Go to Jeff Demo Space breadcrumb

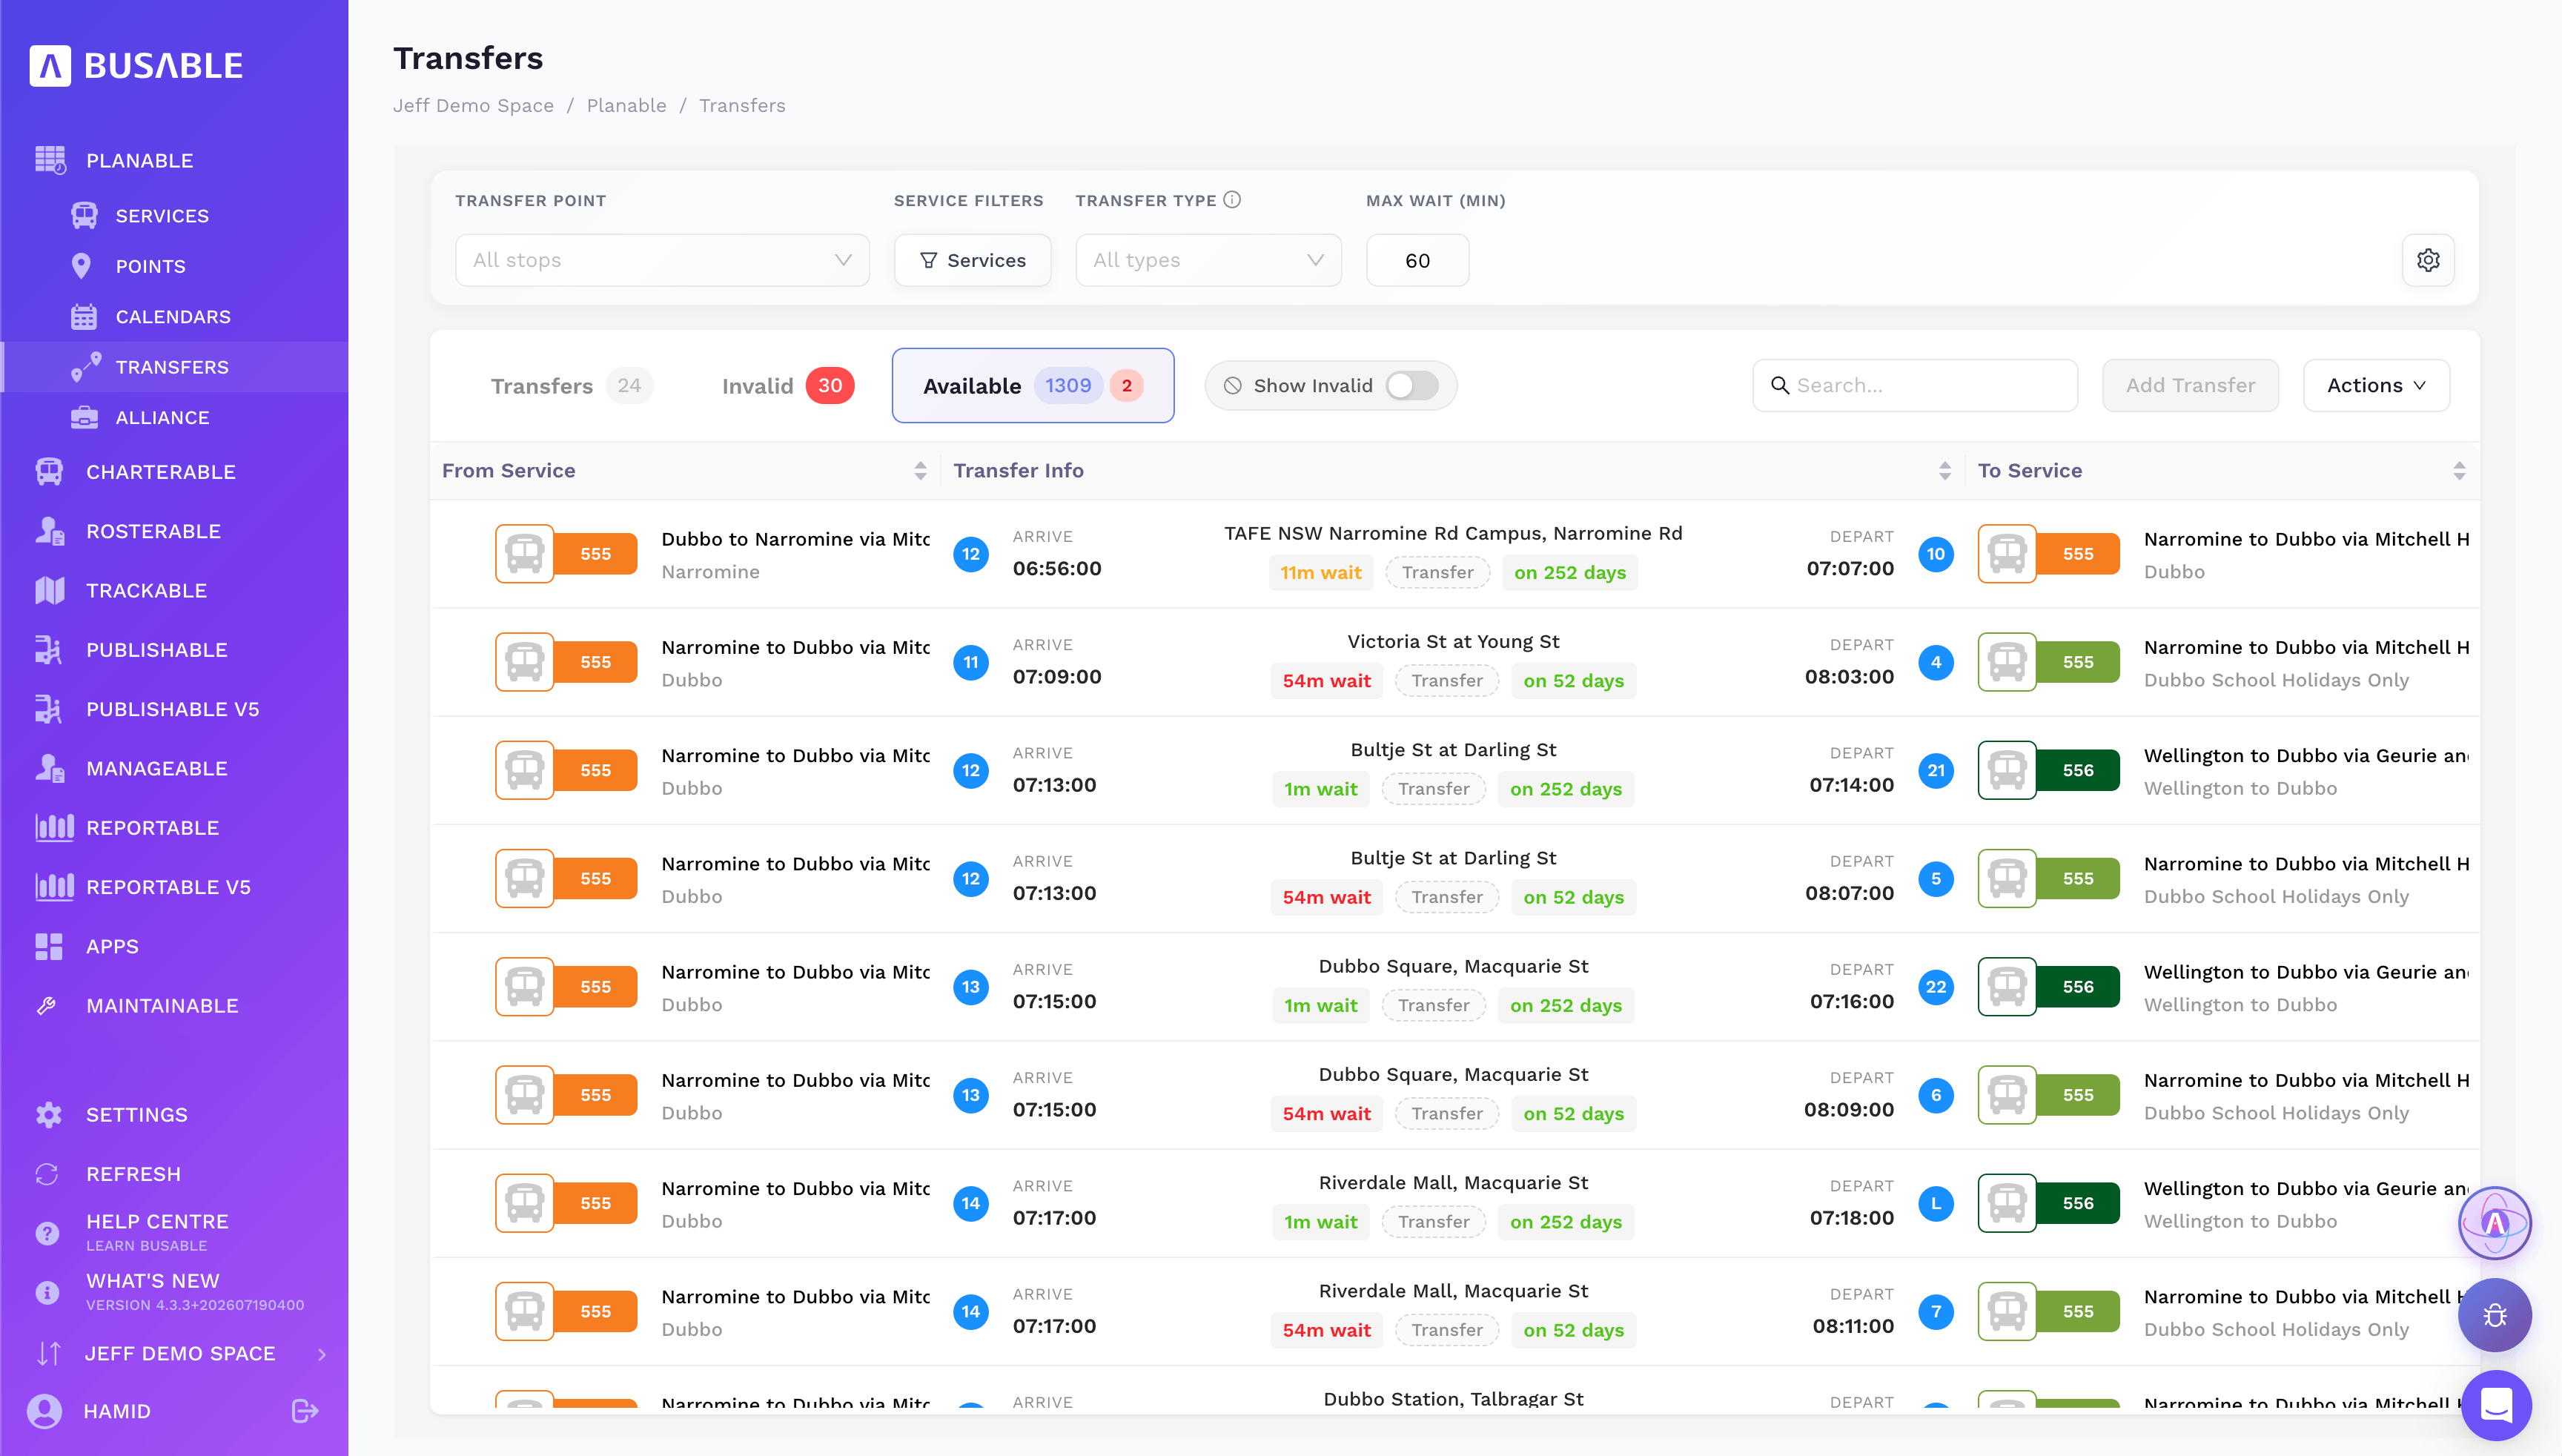coord(473,106)
